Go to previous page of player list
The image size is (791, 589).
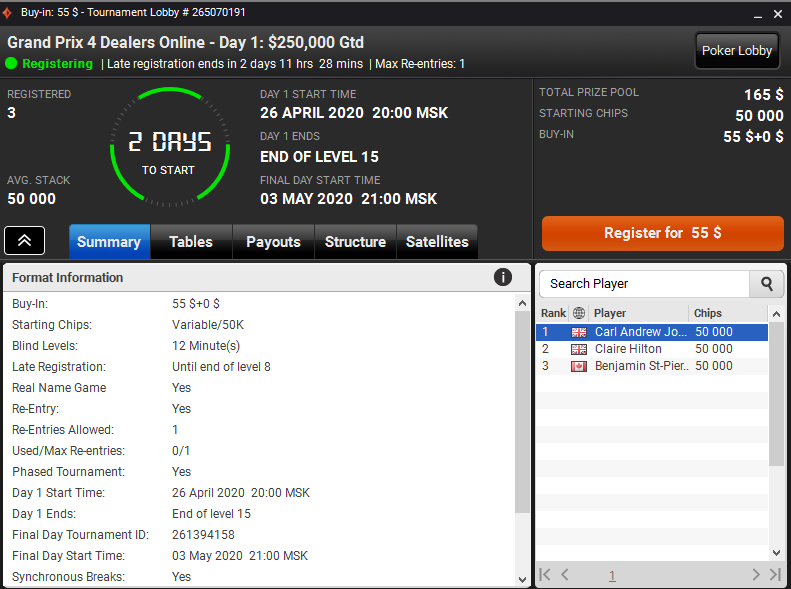[565, 575]
